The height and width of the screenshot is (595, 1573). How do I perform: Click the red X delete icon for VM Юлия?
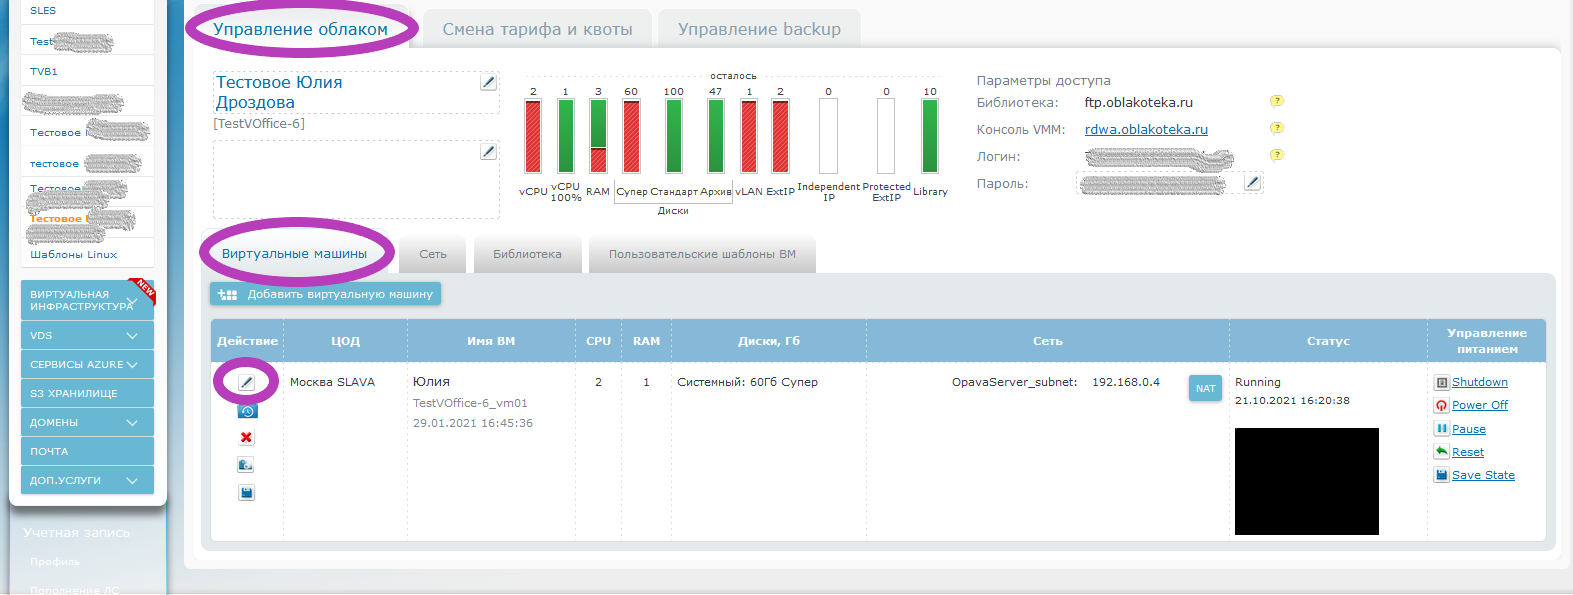pyautogui.click(x=246, y=438)
